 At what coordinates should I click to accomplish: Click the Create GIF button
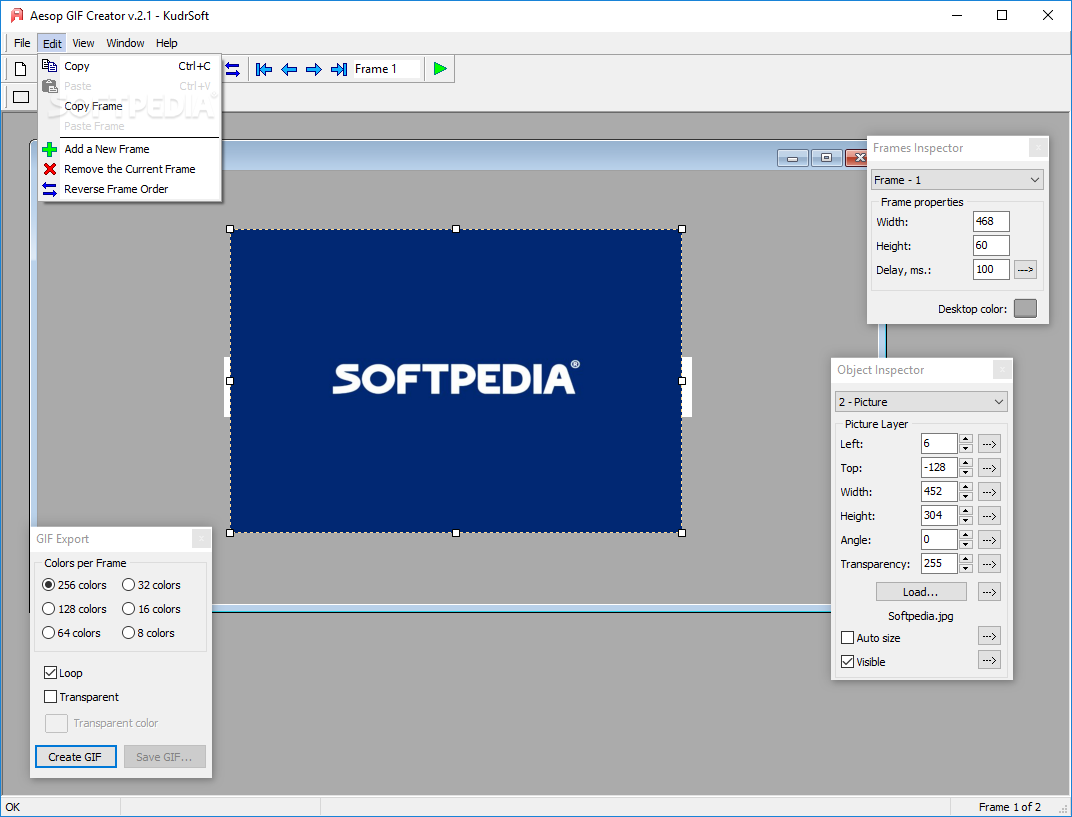75,757
